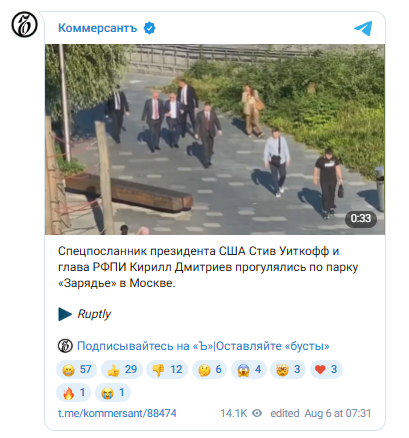Viewport: 409px width, 438px height.
Task: Open the t.me/kommersant/88474 post link
Action: click(117, 413)
